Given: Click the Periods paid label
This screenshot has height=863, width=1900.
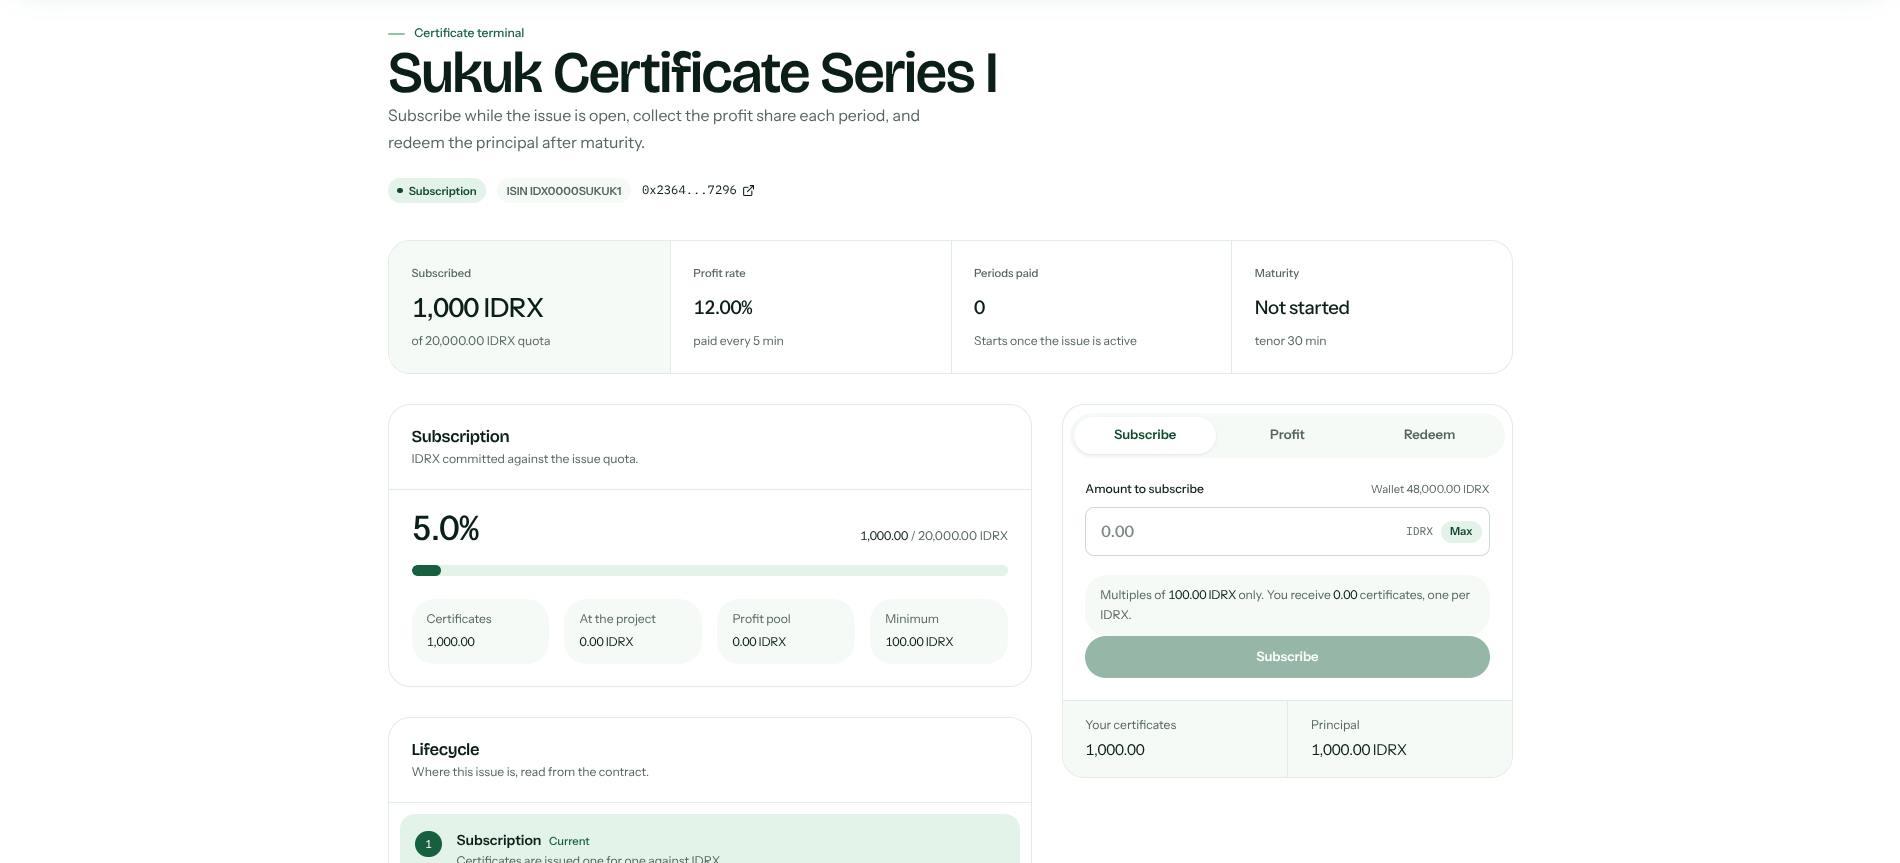Looking at the screenshot, I should (1006, 273).
